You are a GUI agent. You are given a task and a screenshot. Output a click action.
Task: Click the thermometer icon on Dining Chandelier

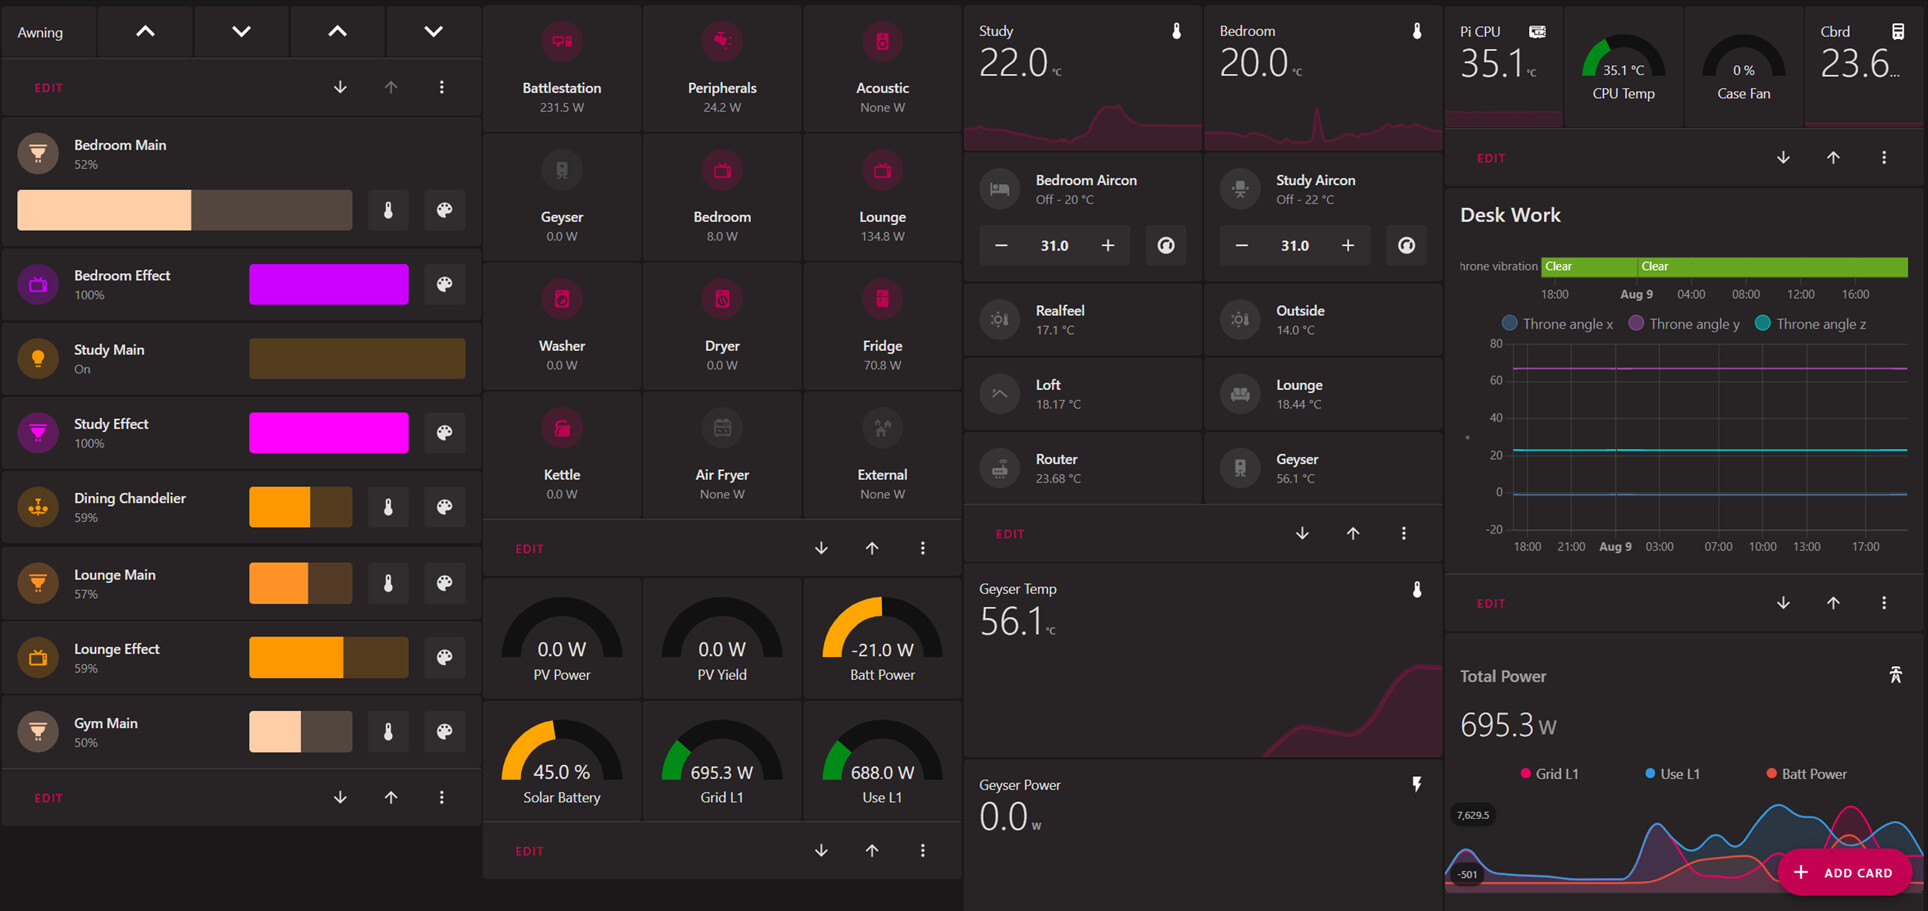point(388,507)
